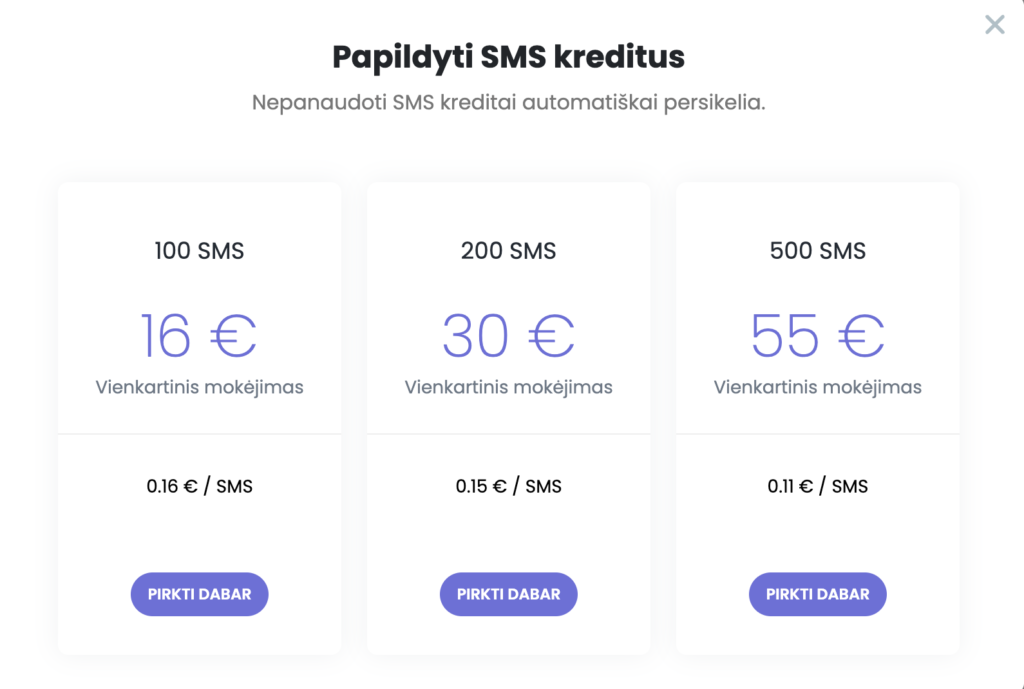The image size is (1024, 689).
Task: Select the 500 SMS plan title
Action: [x=817, y=251]
